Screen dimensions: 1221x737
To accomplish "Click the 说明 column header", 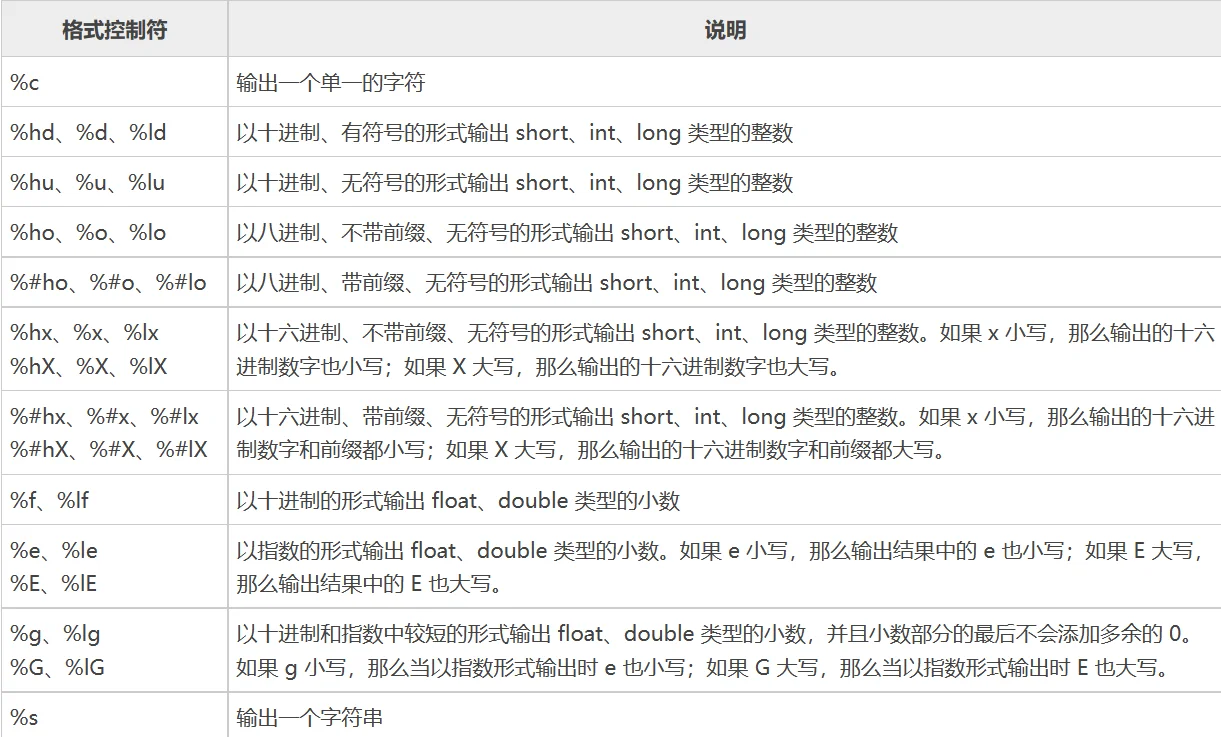I will (724, 30).
